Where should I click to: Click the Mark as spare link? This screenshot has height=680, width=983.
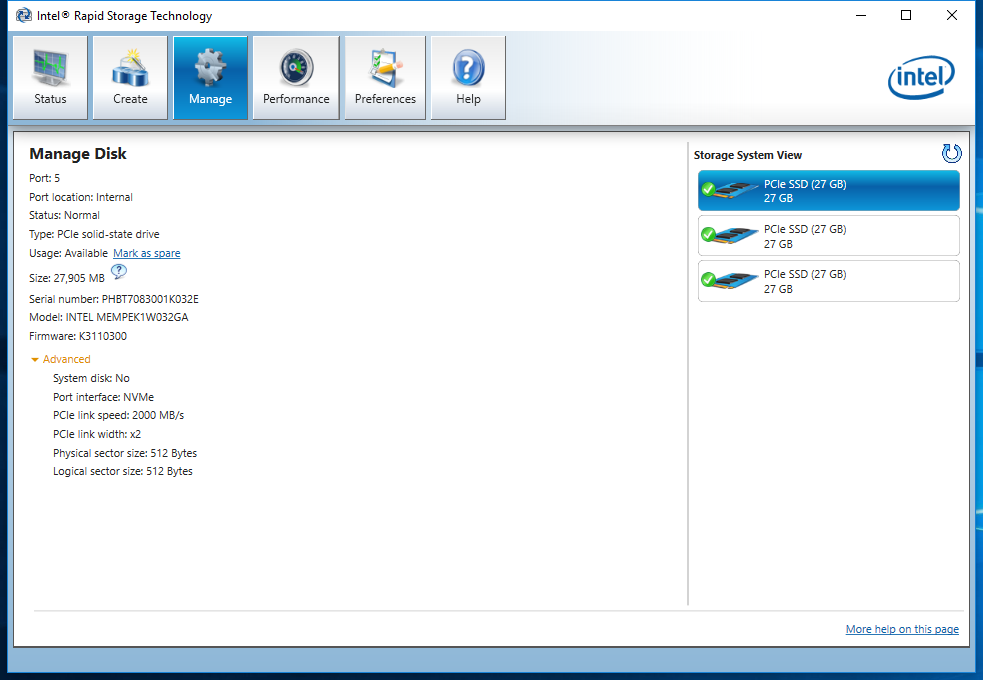pyautogui.click(x=147, y=253)
